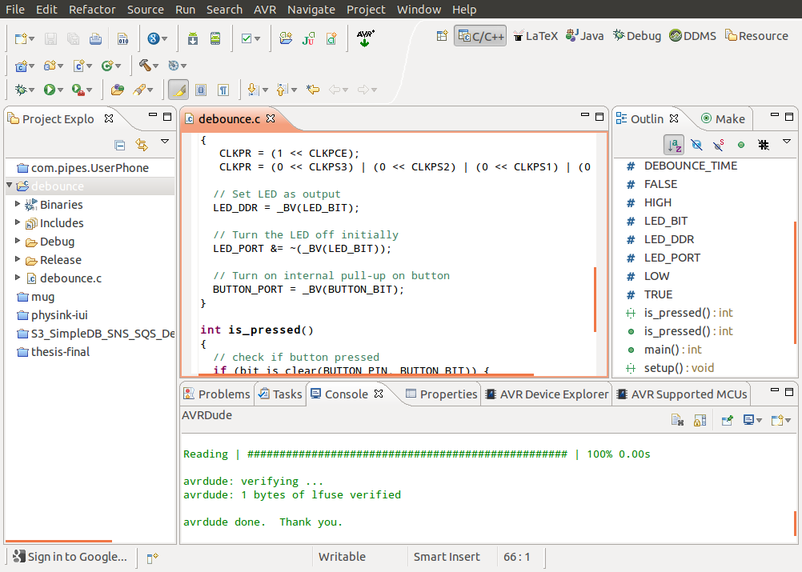Open the Refactor menu
Image resolution: width=802 pixels, height=572 pixels.
[x=92, y=9]
